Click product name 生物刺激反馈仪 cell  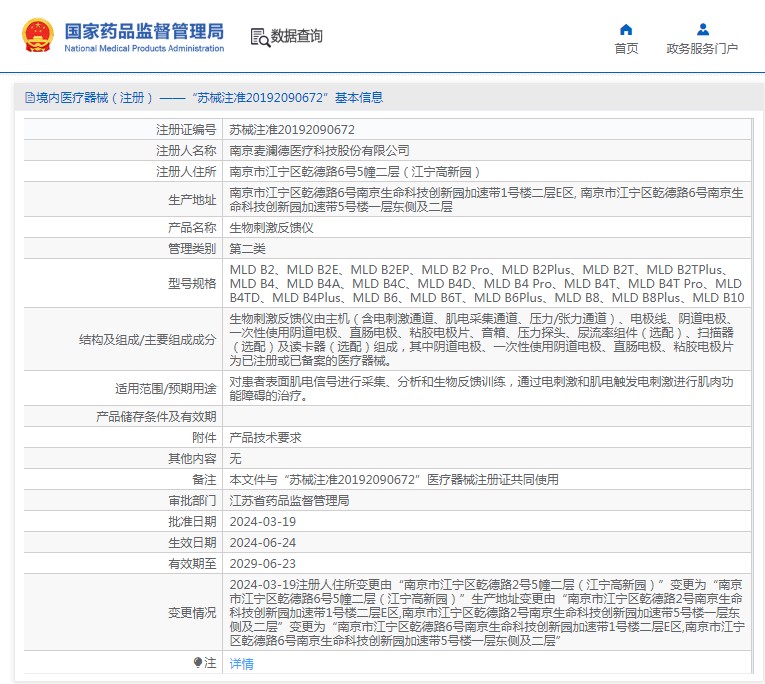coord(271,227)
